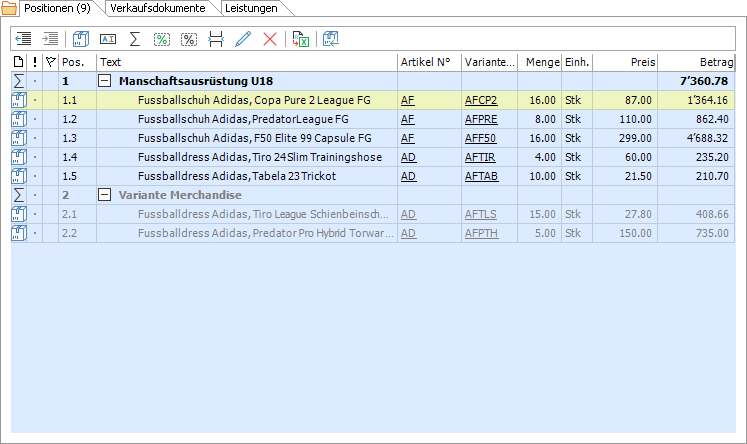The height and width of the screenshot is (444, 747).
Task: Select row Fussballschuh Adidas, Copa Pure 2 League FG
Action: tap(373, 100)
